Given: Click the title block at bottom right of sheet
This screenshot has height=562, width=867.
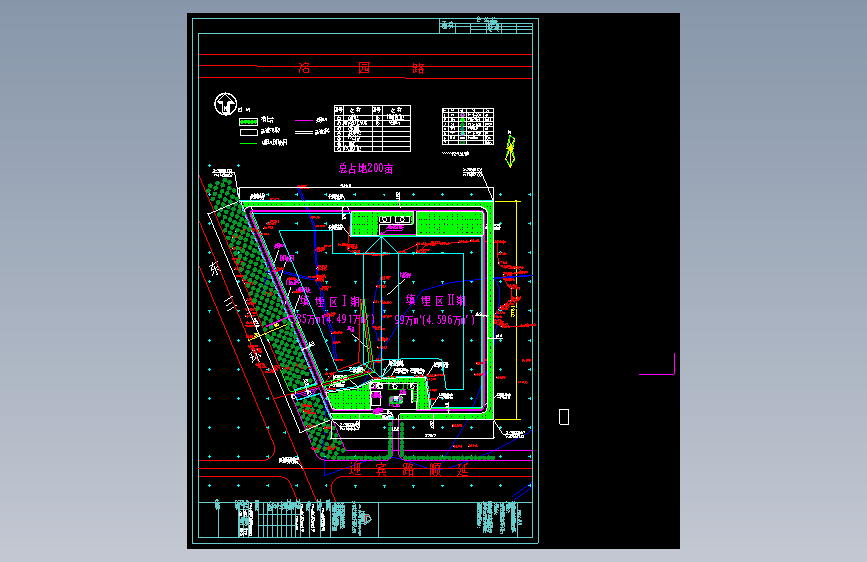Looking at the screenshot, I should [x=499, y=518].
